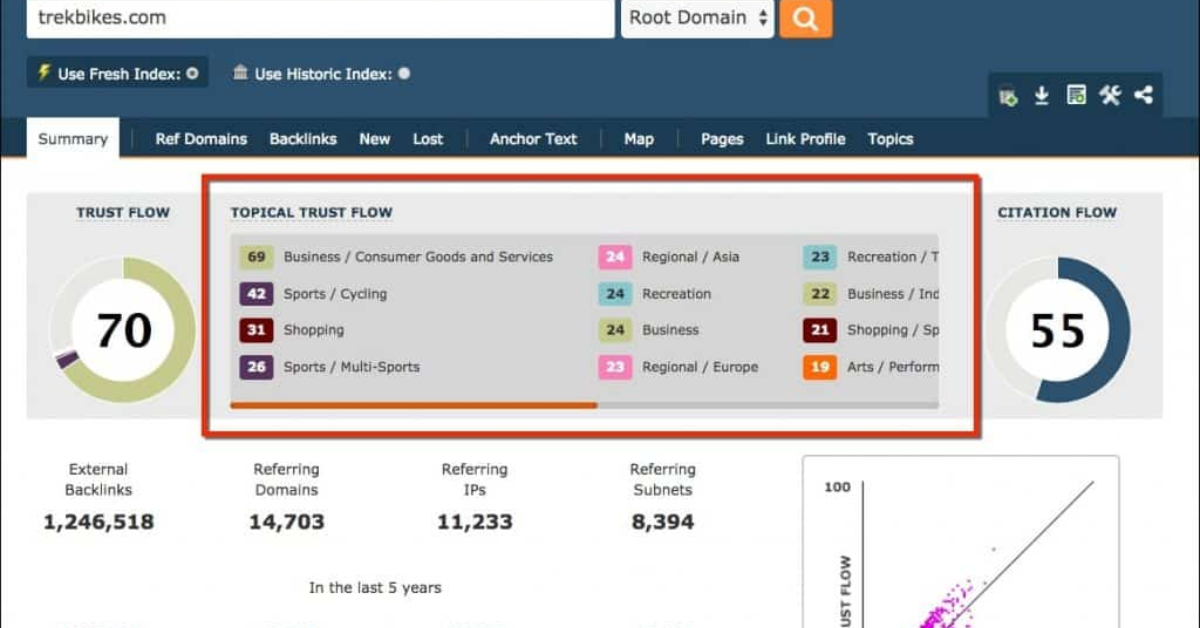Click the Referring IPs value 11,233
Screen dimensions: 1200x628
click(475, 522)
